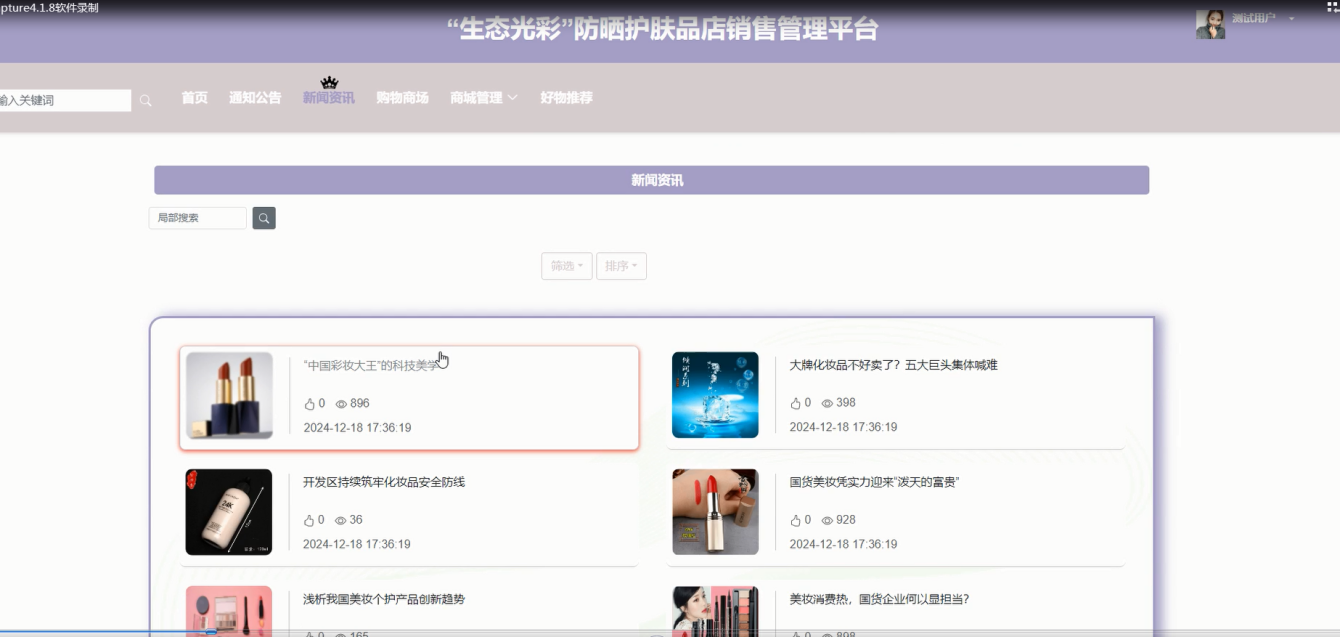Image resolution: width=1340 pixels, height=637 pixels.
Task: Click blue water thumbnail of 大牌化妆品 article
Action: (x=715, y=394)
